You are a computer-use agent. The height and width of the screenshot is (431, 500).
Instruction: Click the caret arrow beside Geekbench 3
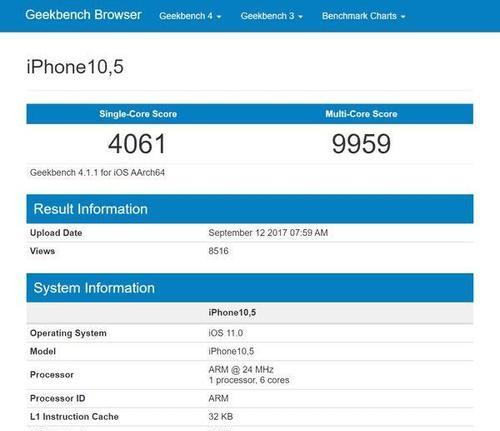pyautogui.click(x=300, y=17)
